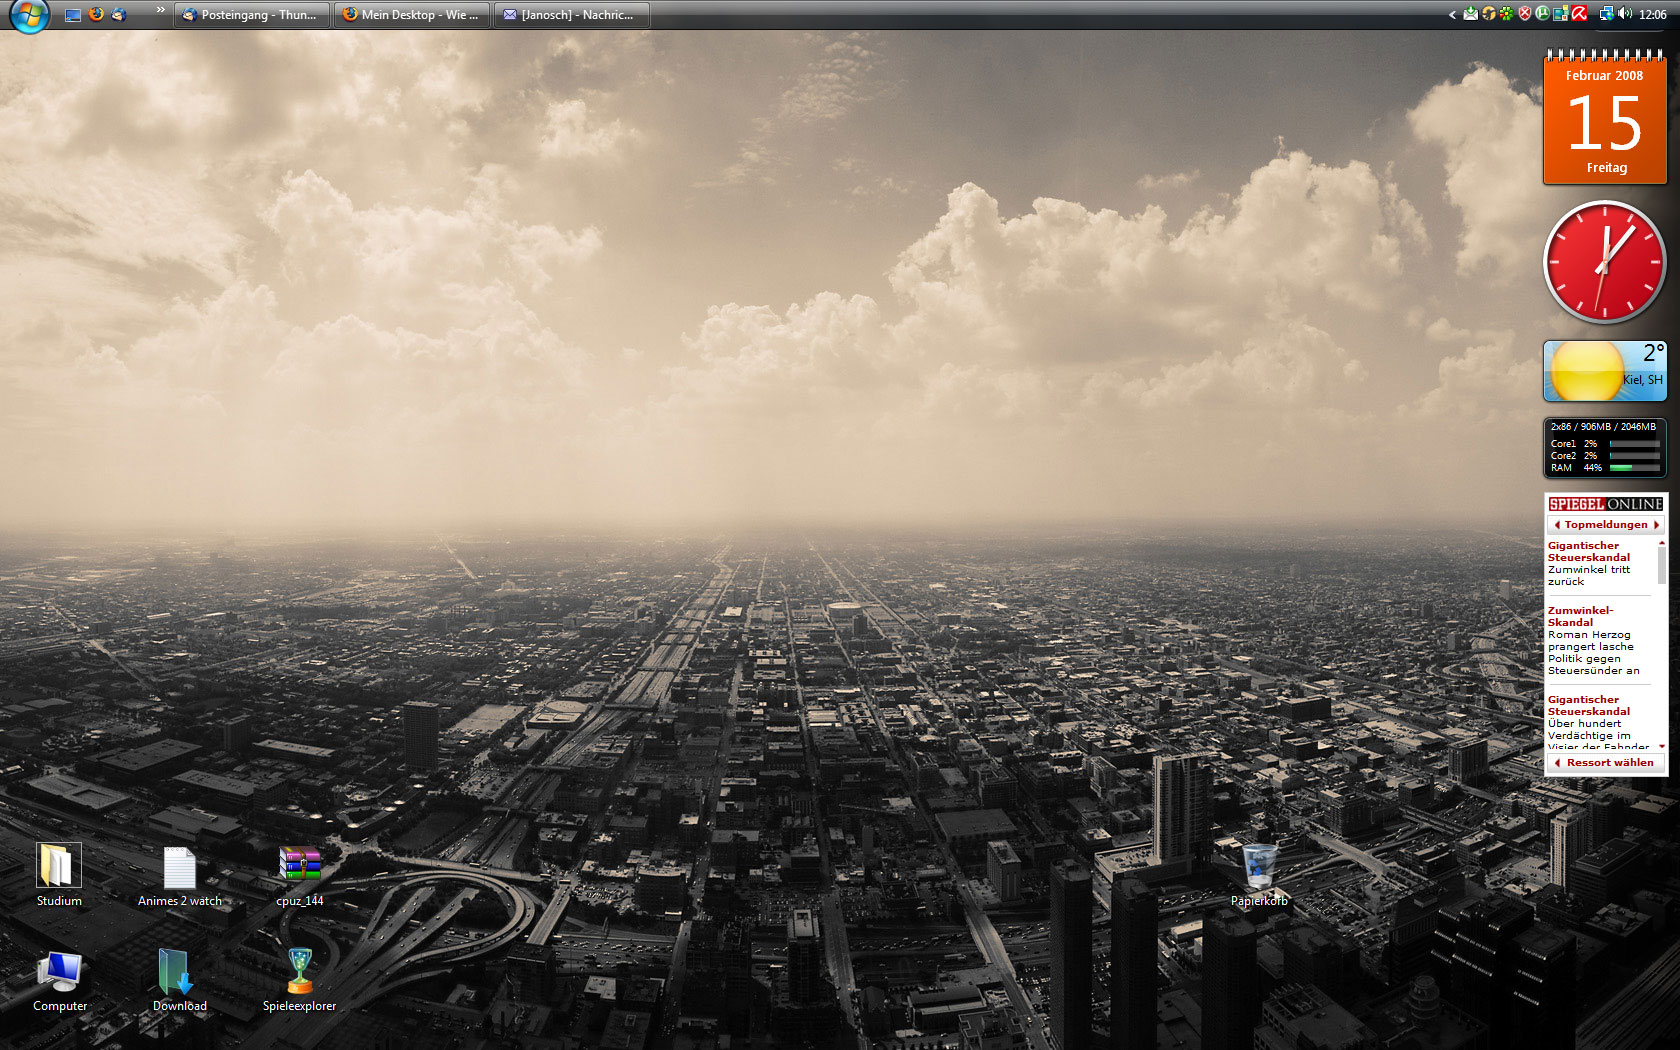Open the Spieleexplorer desktop icon

click(x=299, y=972)
